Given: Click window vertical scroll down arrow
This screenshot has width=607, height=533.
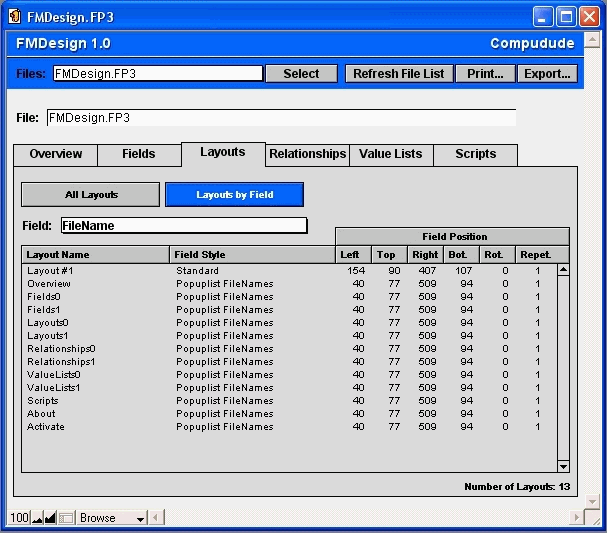Looking at the screenshot, I should click(592, 502).
